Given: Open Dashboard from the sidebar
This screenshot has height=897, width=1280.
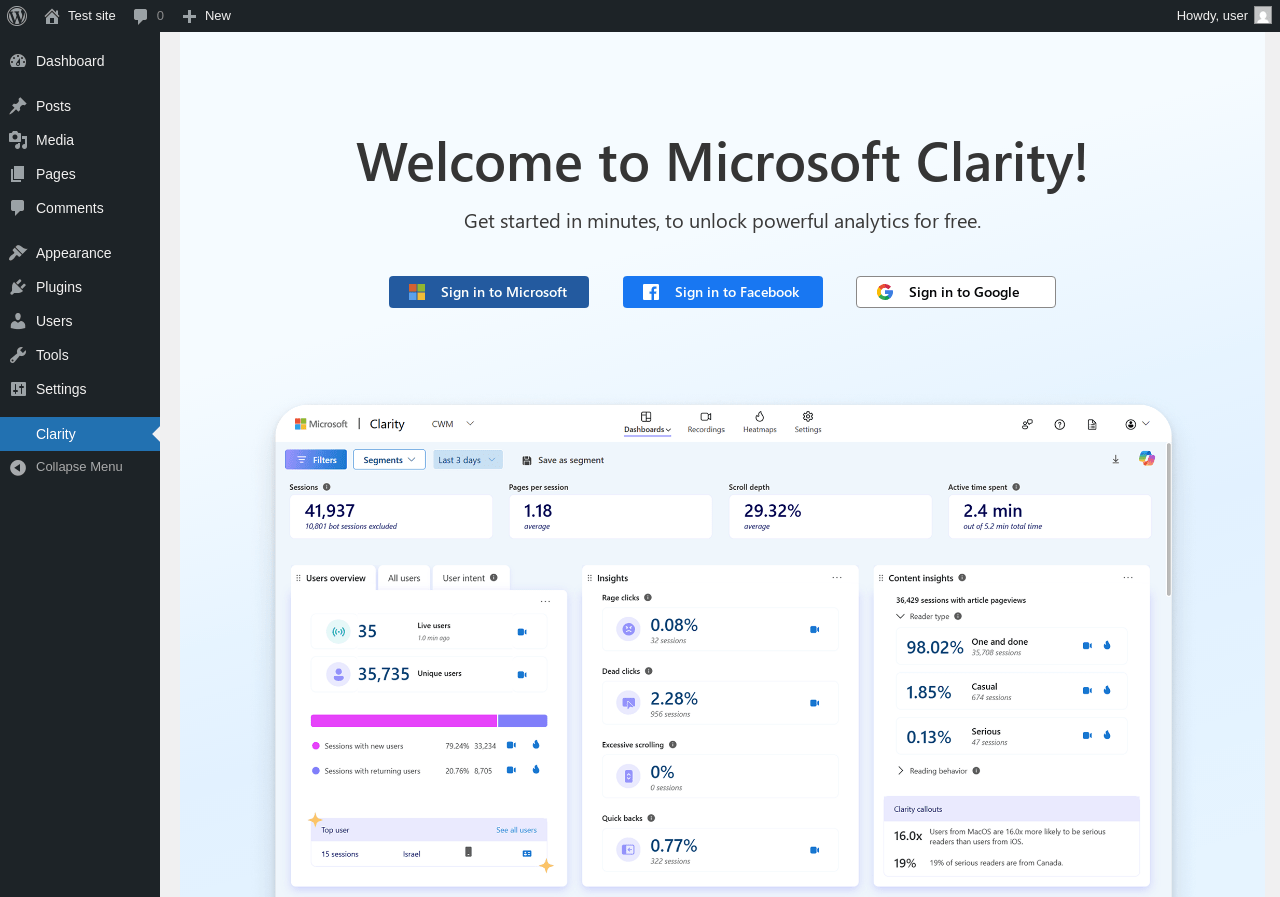Looking at the screenshot, I should (x=70, y=61).
